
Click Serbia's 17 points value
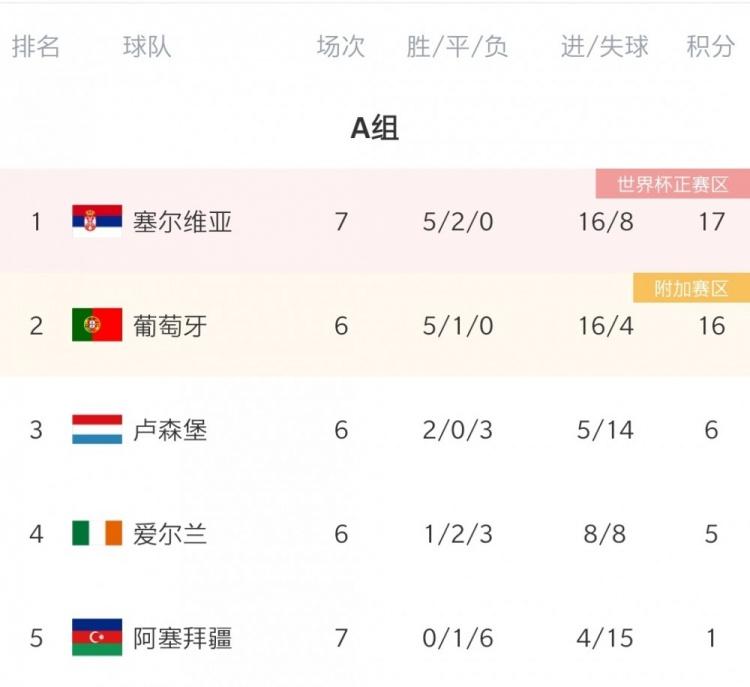[711, 221]
